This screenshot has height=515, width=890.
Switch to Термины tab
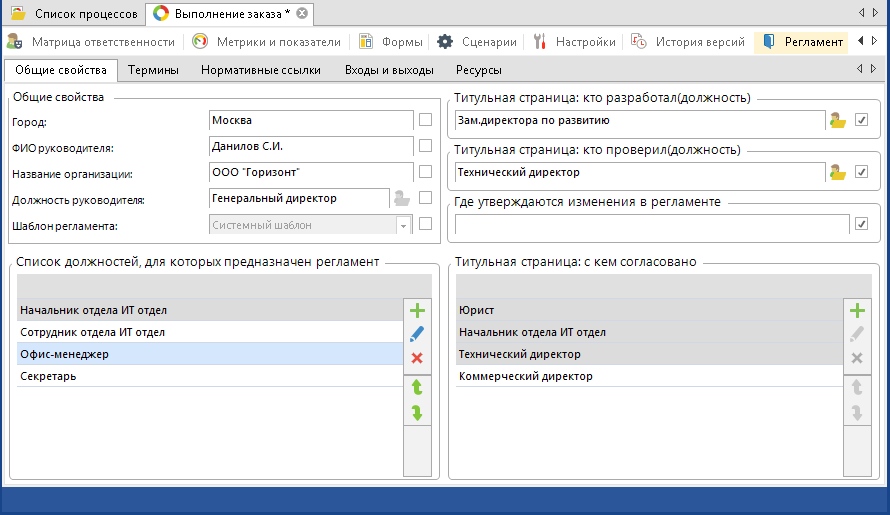153,71
